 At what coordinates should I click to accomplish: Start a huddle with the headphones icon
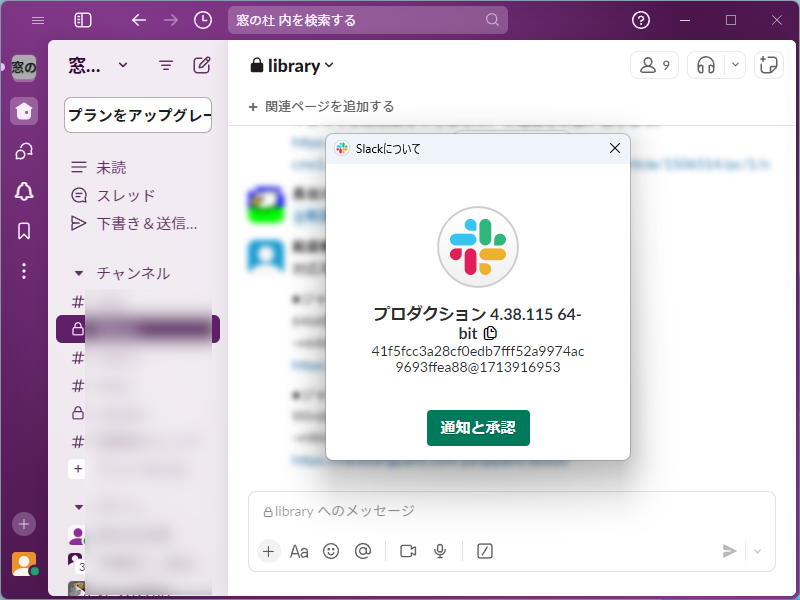708,64
